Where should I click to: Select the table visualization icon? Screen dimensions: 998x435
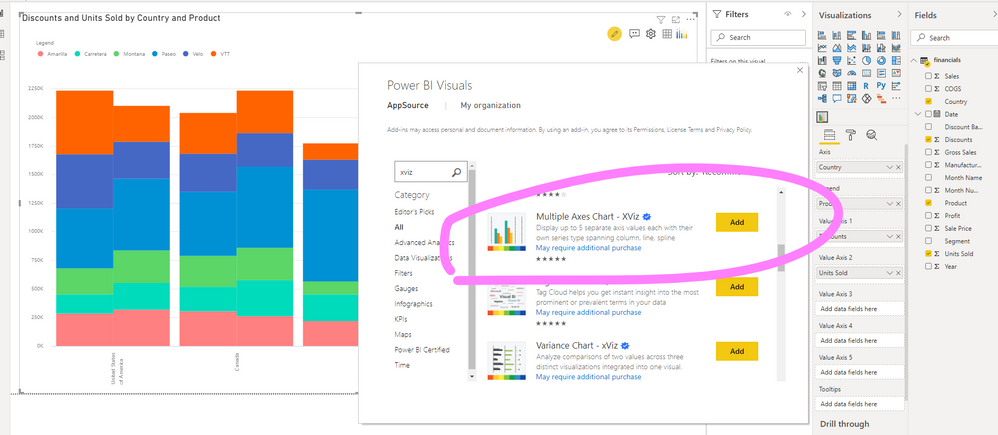click(x=837, y=85)
